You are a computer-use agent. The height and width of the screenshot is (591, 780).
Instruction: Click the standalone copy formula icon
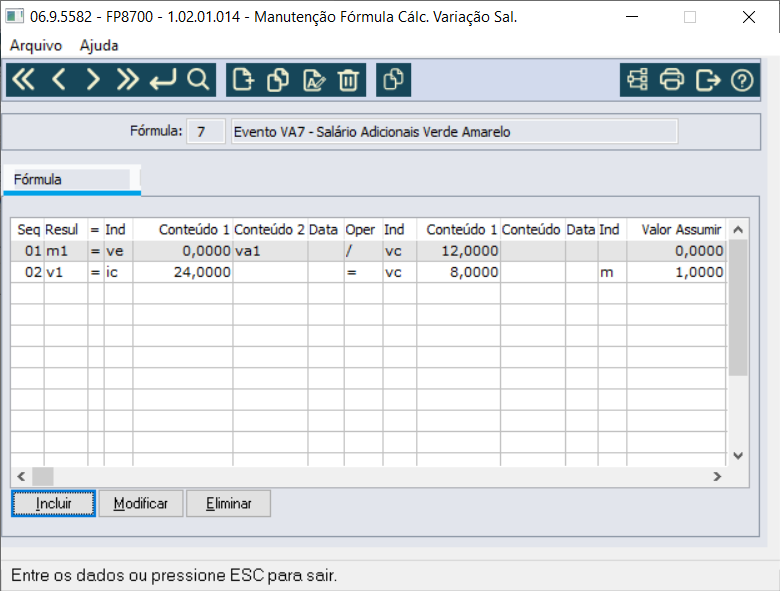click(x=393, y=80)
